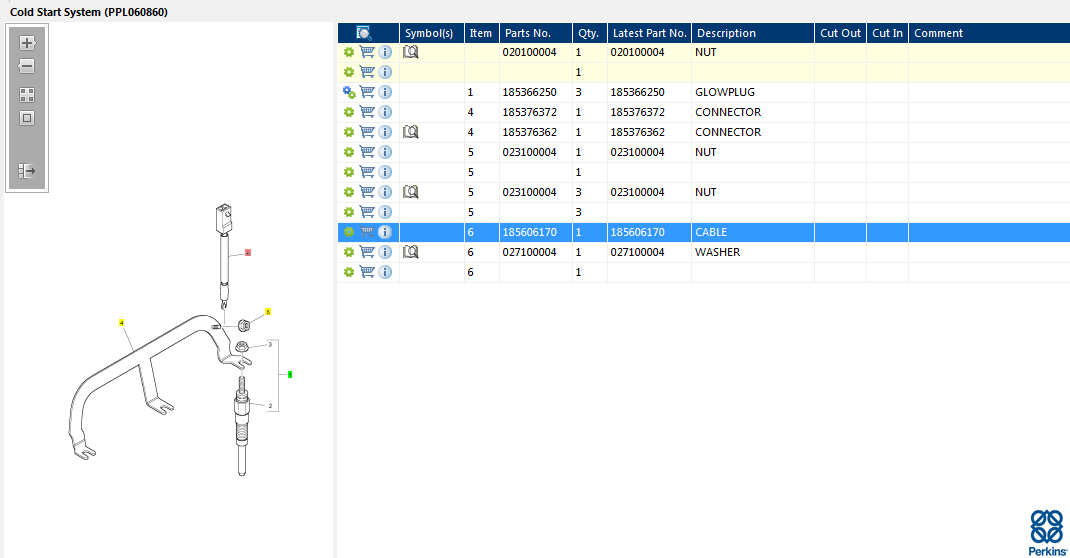Sort by the Description column header
1070x558 pixels.
pos(726,33)
